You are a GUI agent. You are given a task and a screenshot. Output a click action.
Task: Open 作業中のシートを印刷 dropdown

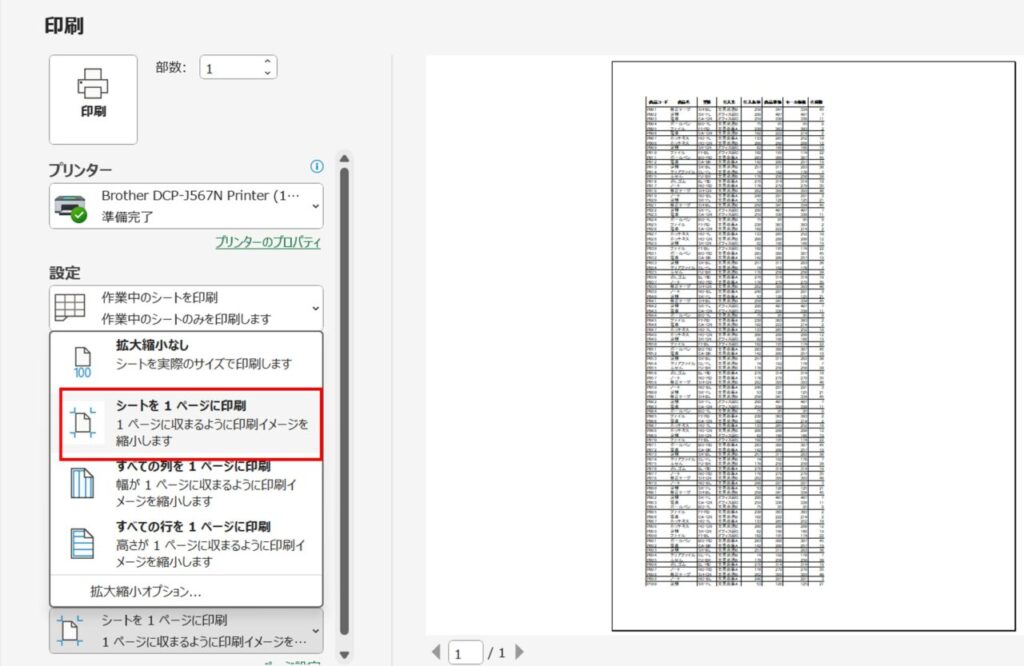pos(186,308)
